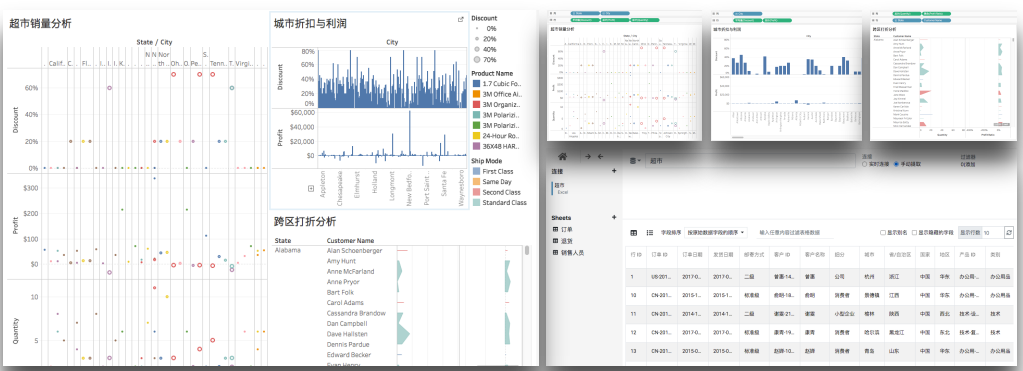Enable the 显示隐藏的字段 checkbox

[x=914, y=233]
